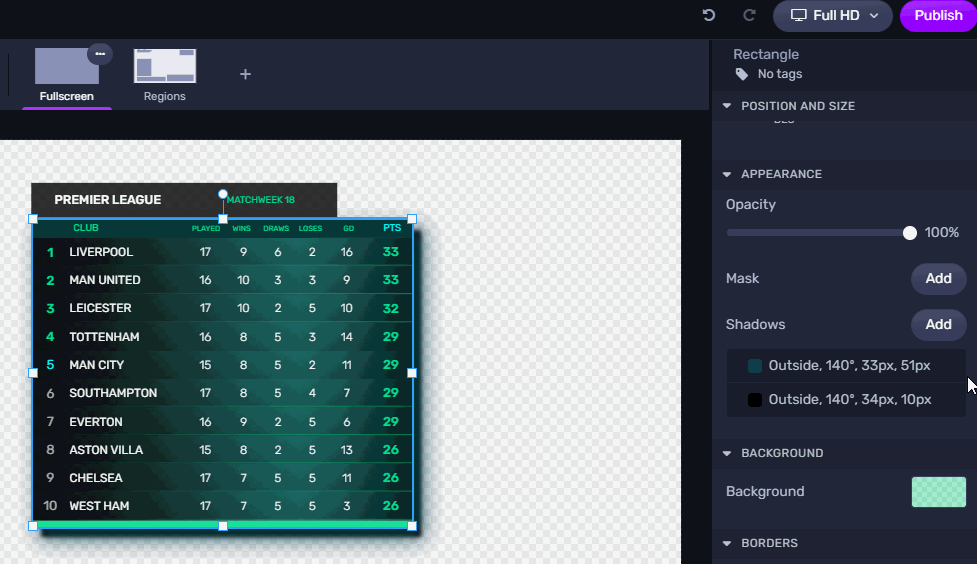The height and width of the screenshot is (564, 977).
Task: Click the Publish button
Action: pyautogui.click(x=938, y=16)
